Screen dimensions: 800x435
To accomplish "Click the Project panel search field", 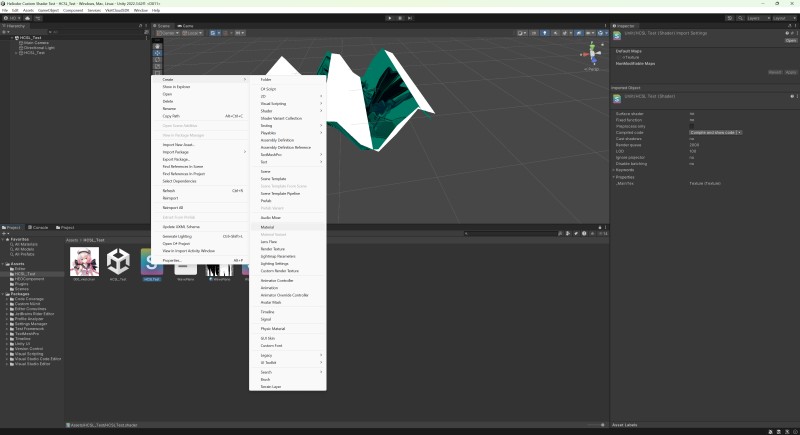I will point(510,234).
